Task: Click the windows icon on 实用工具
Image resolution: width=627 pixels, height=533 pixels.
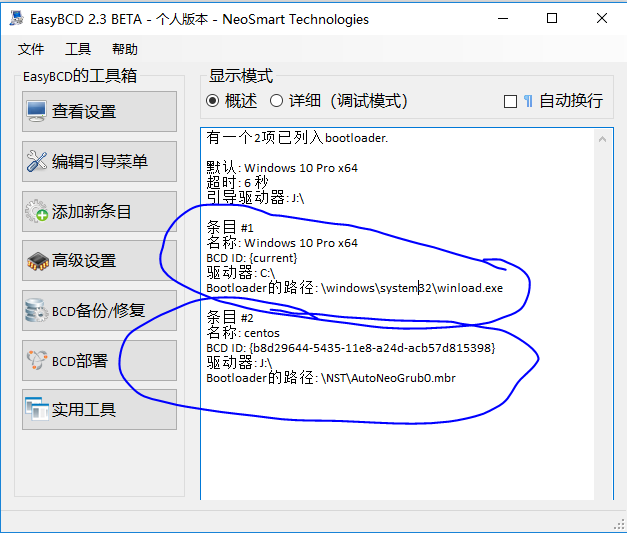Action: pos(36,409)
